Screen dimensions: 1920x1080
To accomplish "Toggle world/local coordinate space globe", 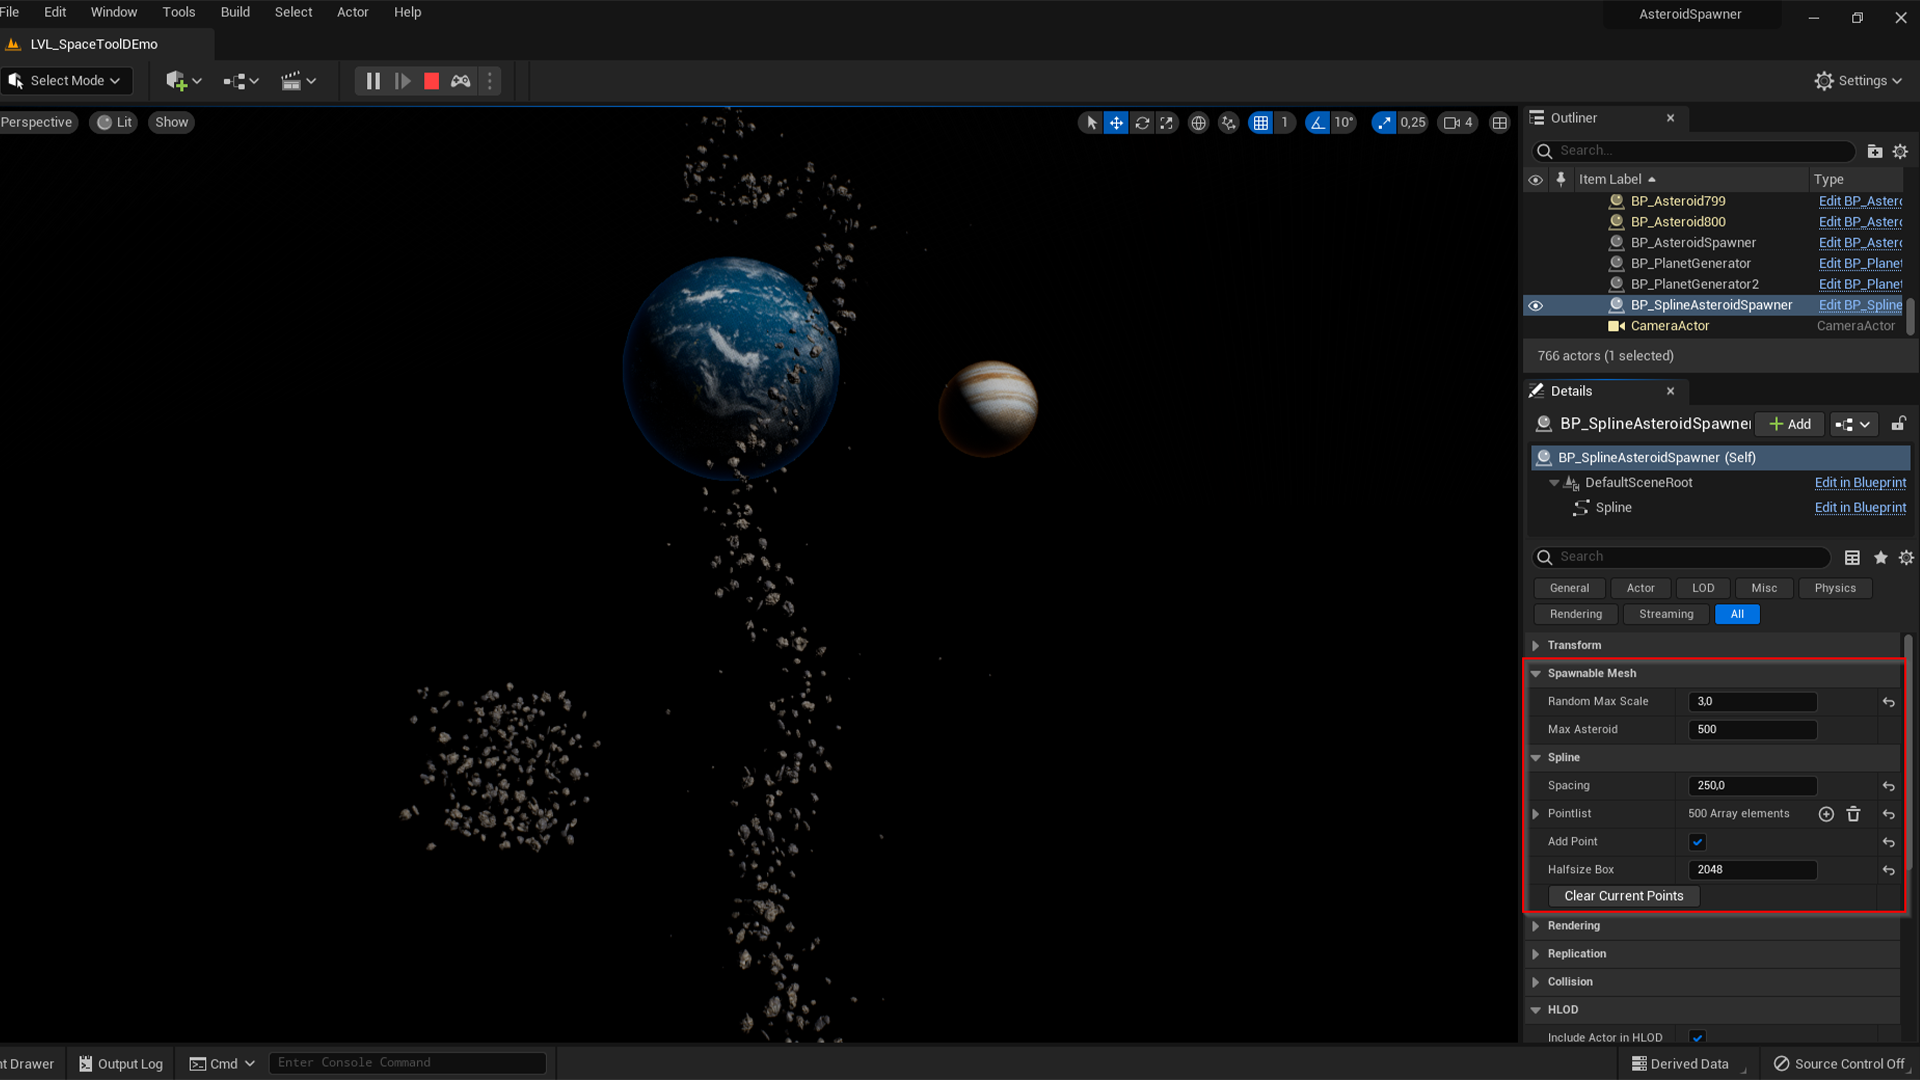I will pyautogui.click(x=1198, y=122).
